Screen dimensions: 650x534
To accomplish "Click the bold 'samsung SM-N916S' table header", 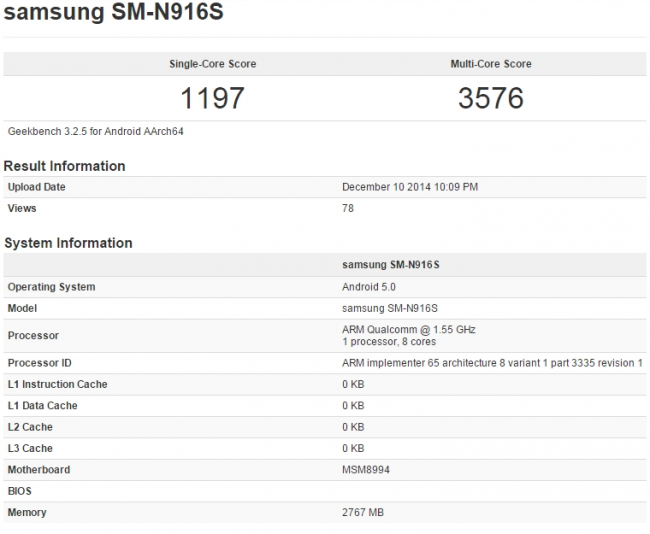I will point(390,265).
